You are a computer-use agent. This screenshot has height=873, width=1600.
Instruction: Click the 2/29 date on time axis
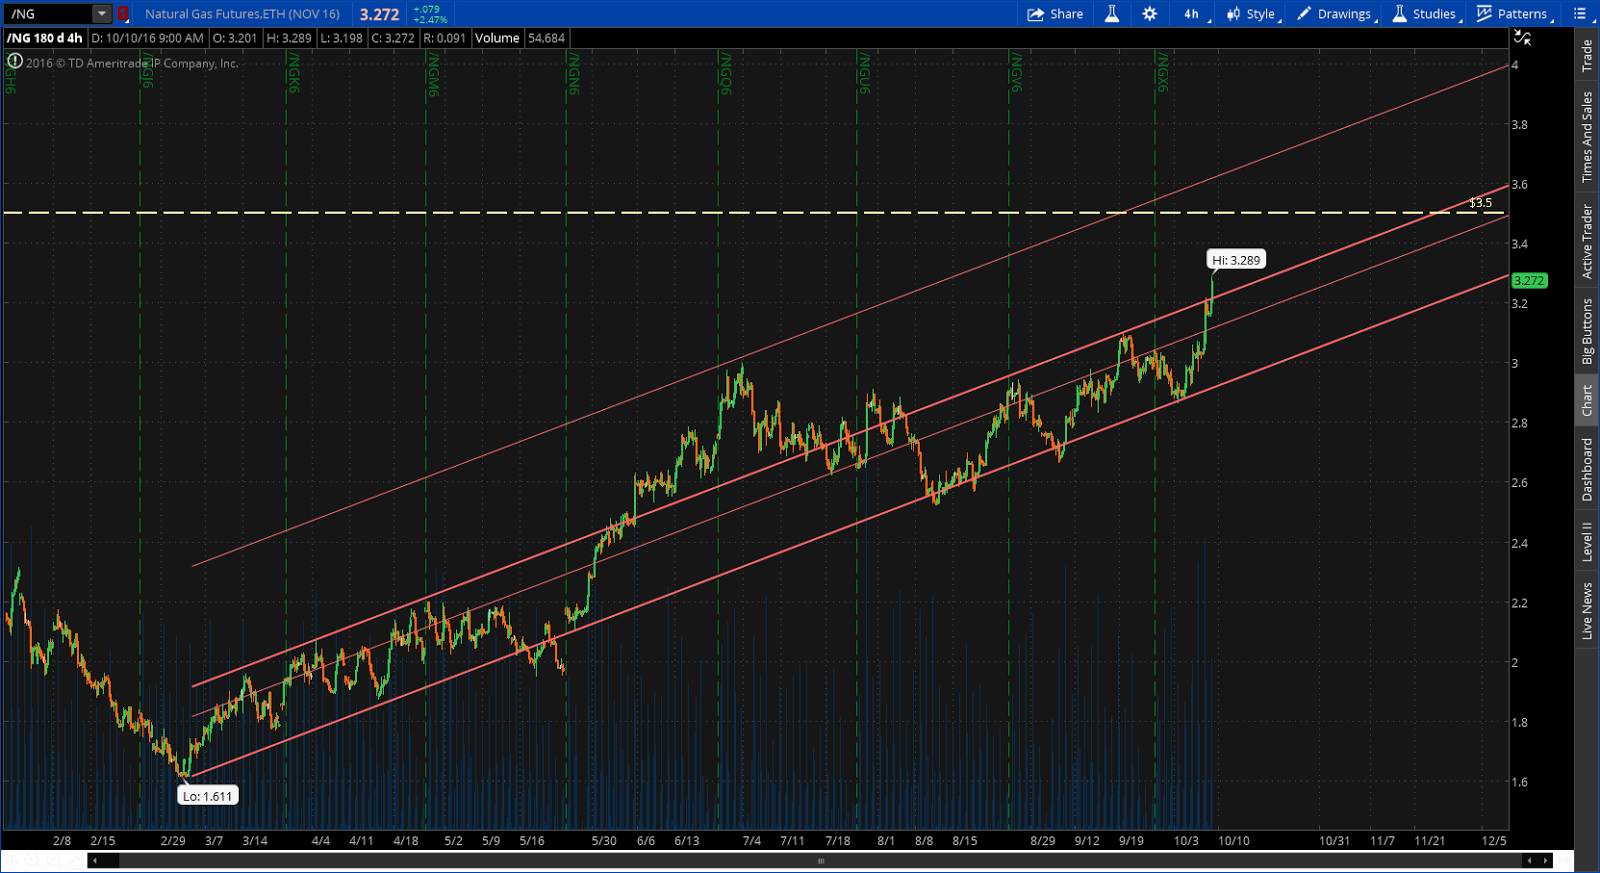pos(173,841)
